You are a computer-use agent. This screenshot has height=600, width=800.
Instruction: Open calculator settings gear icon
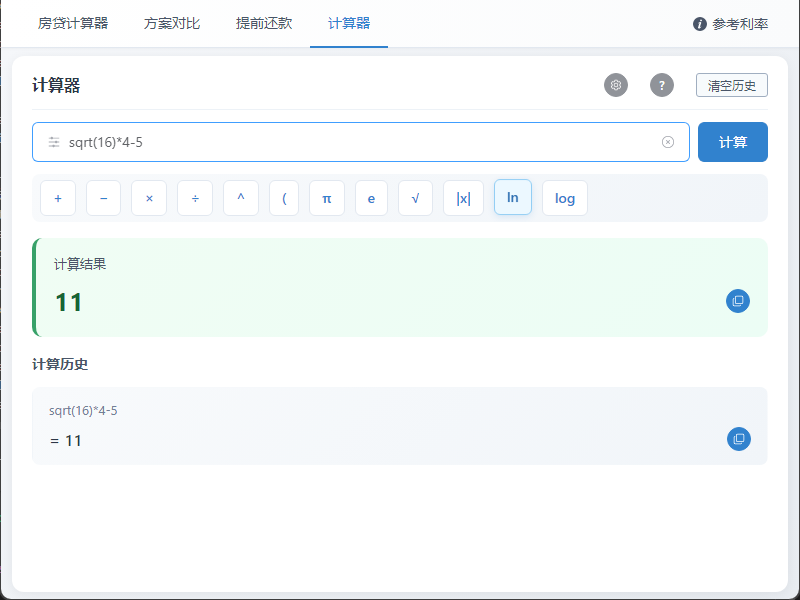(616, 85)
